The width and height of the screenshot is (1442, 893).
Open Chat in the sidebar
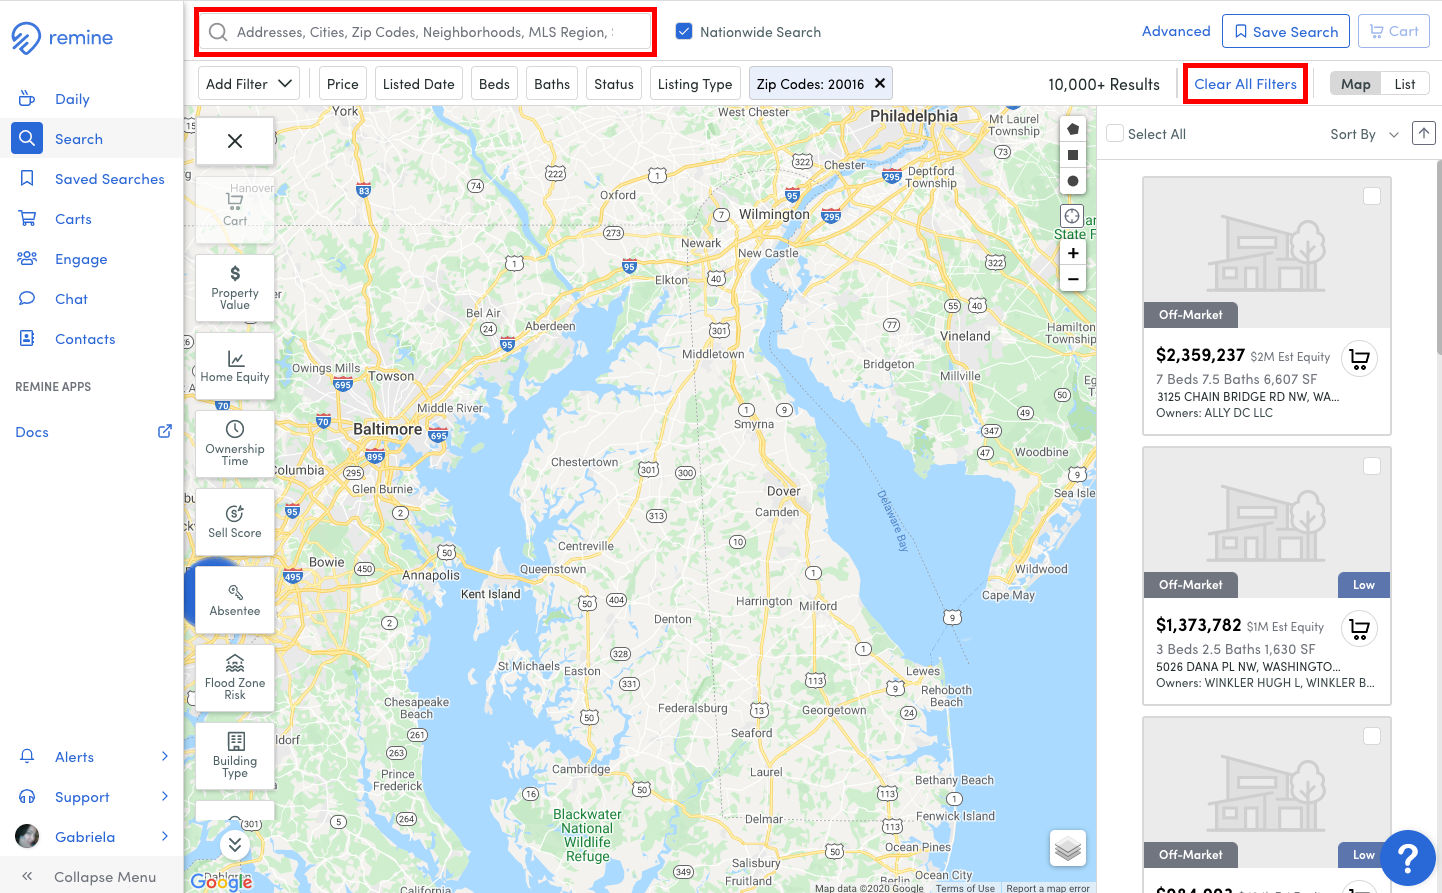pos(71,299)
